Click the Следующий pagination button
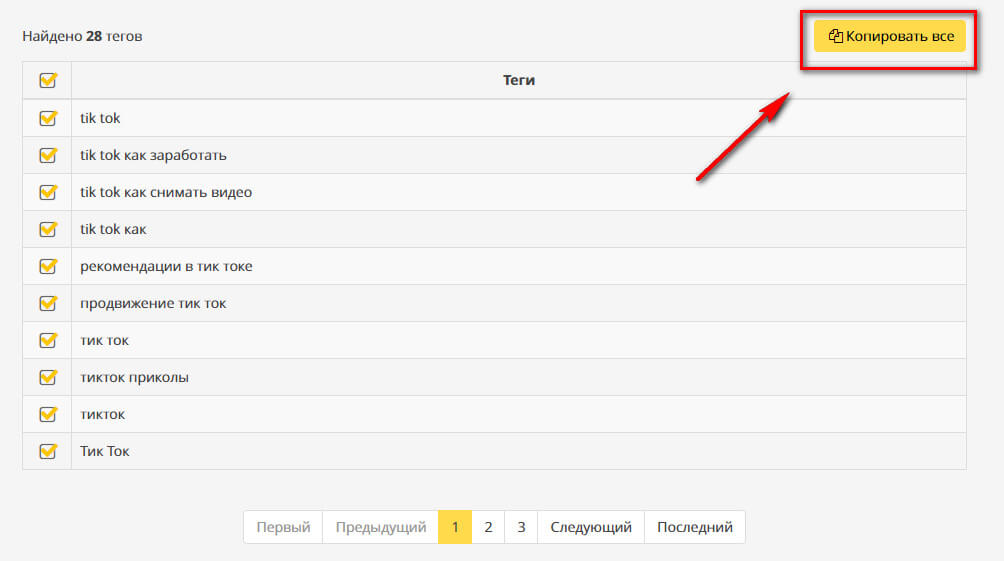 click(x=591, y=527)
